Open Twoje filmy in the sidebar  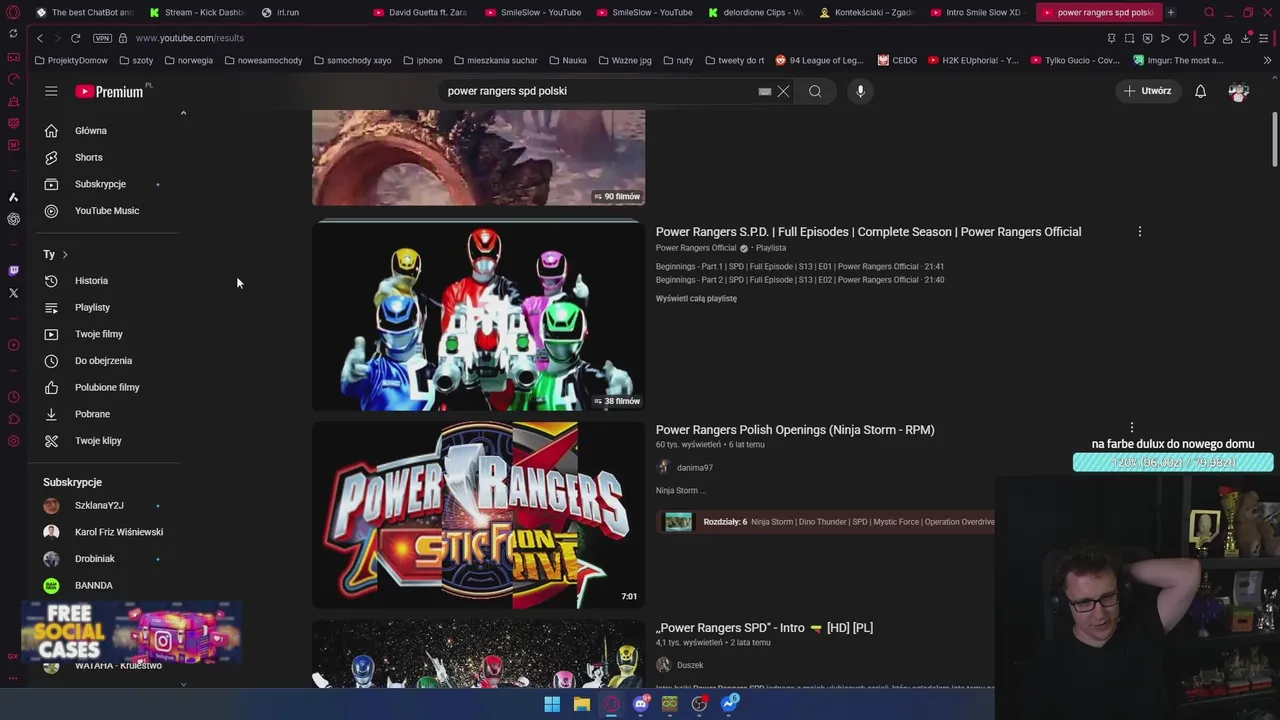[106, 334]
